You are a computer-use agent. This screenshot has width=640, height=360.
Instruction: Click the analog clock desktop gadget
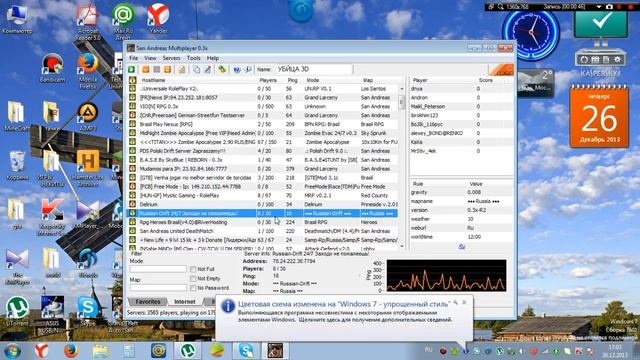pyautogui.click(x=531, y=33)
